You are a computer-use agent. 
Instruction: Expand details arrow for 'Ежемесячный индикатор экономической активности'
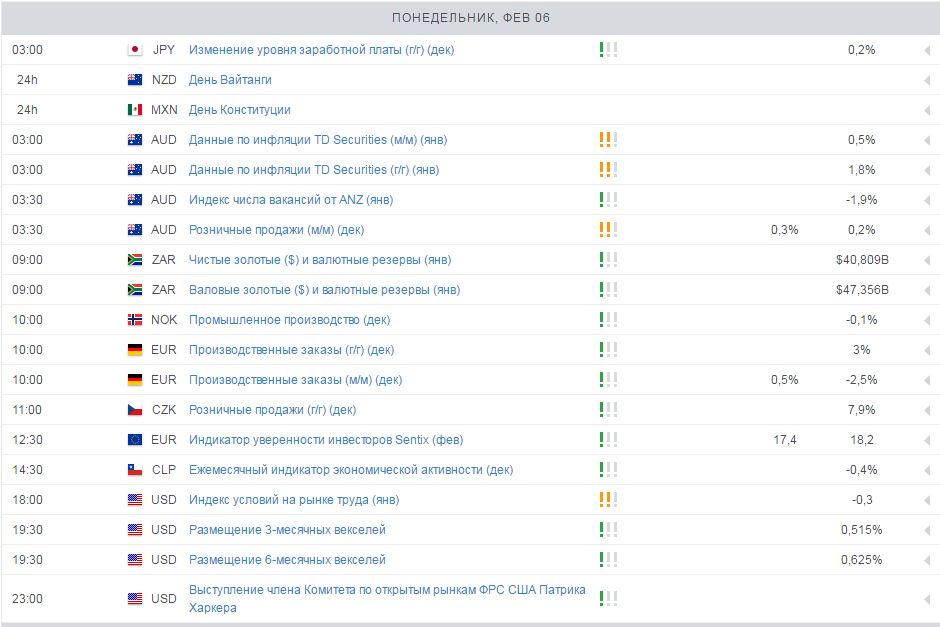pyautogui.click(x=927, y=471)
